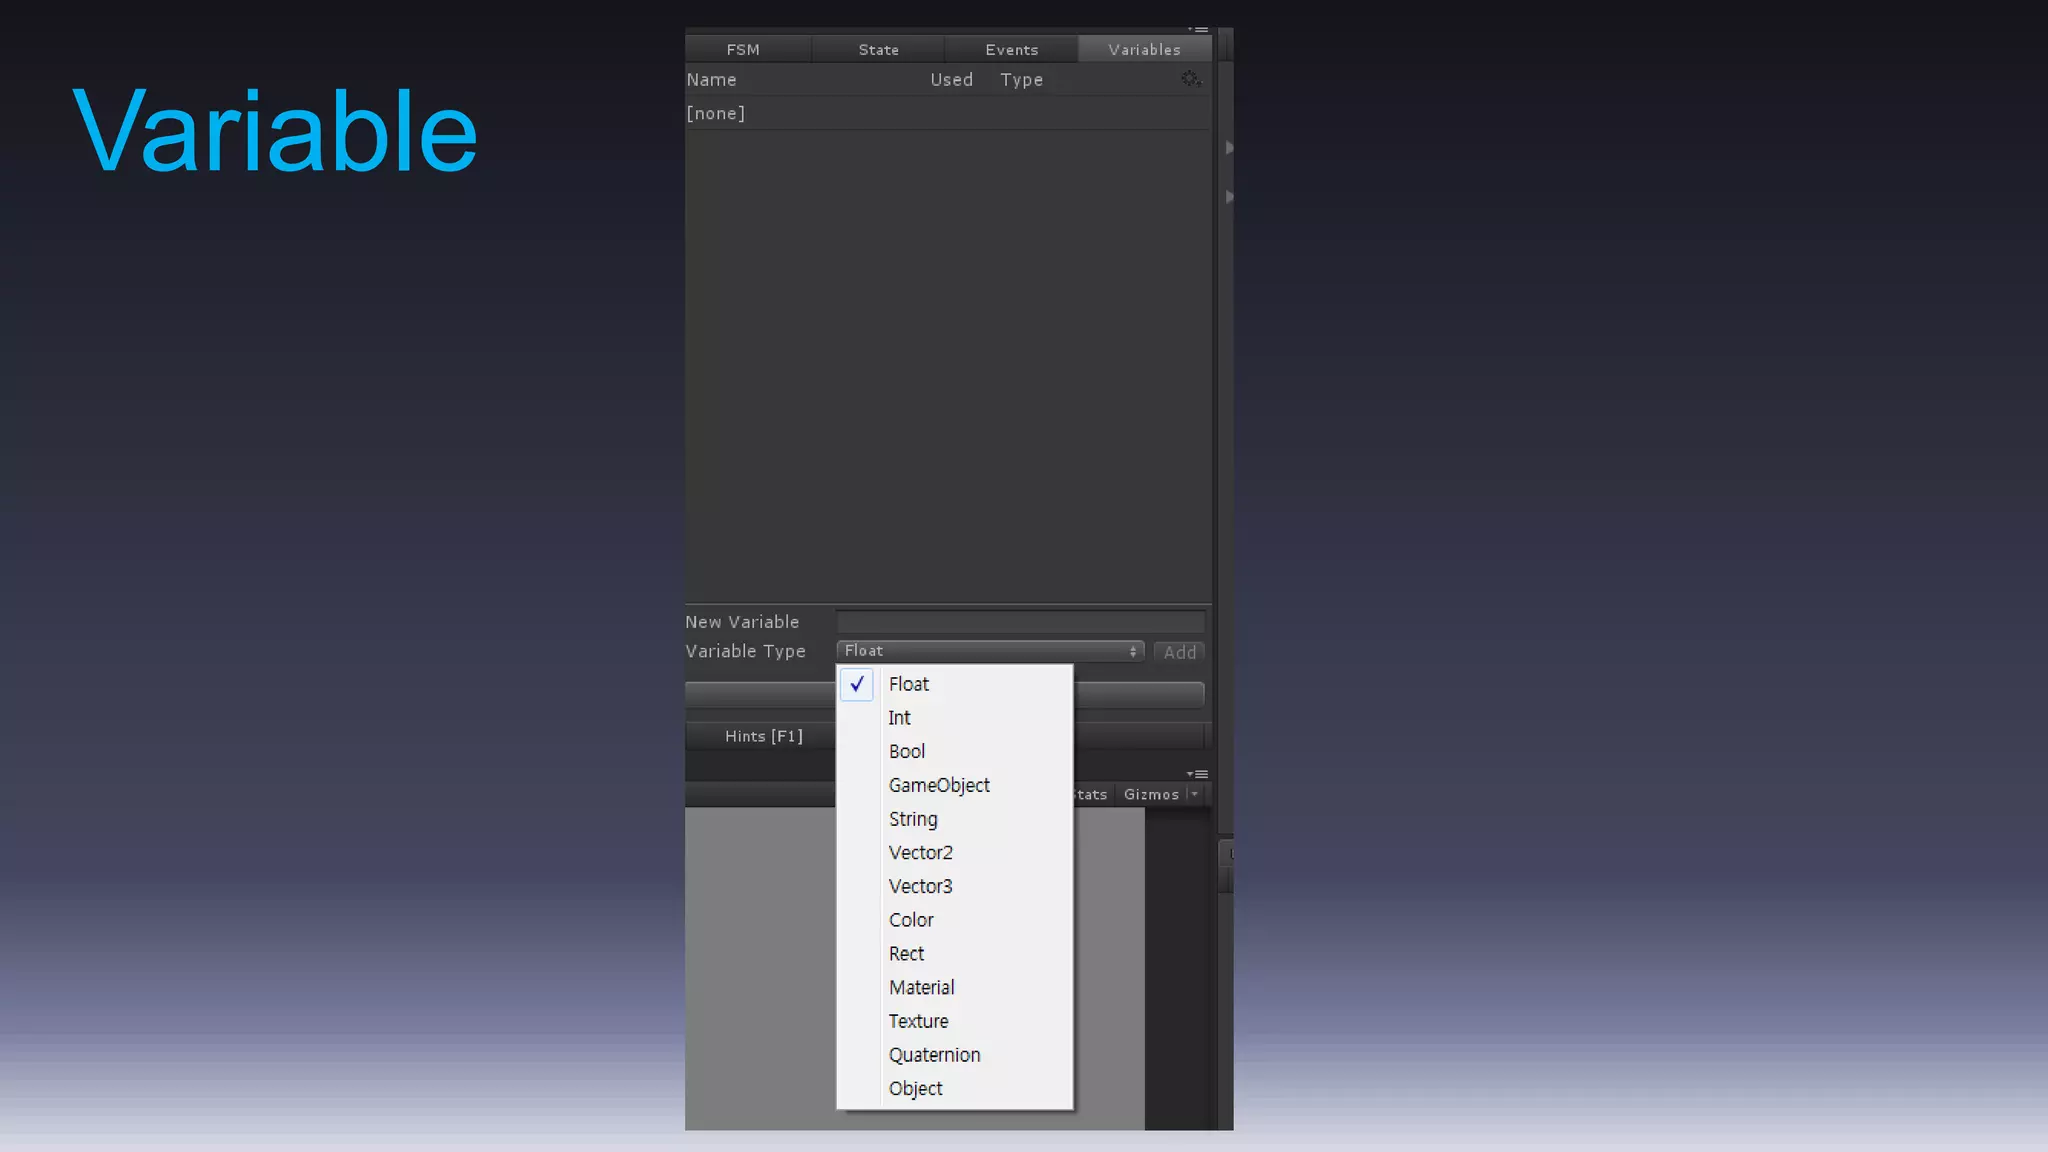Open the PlayMaker panel options menu icon
The width and height of the screenshot is (2048, 1152).
coord(1199,30)
